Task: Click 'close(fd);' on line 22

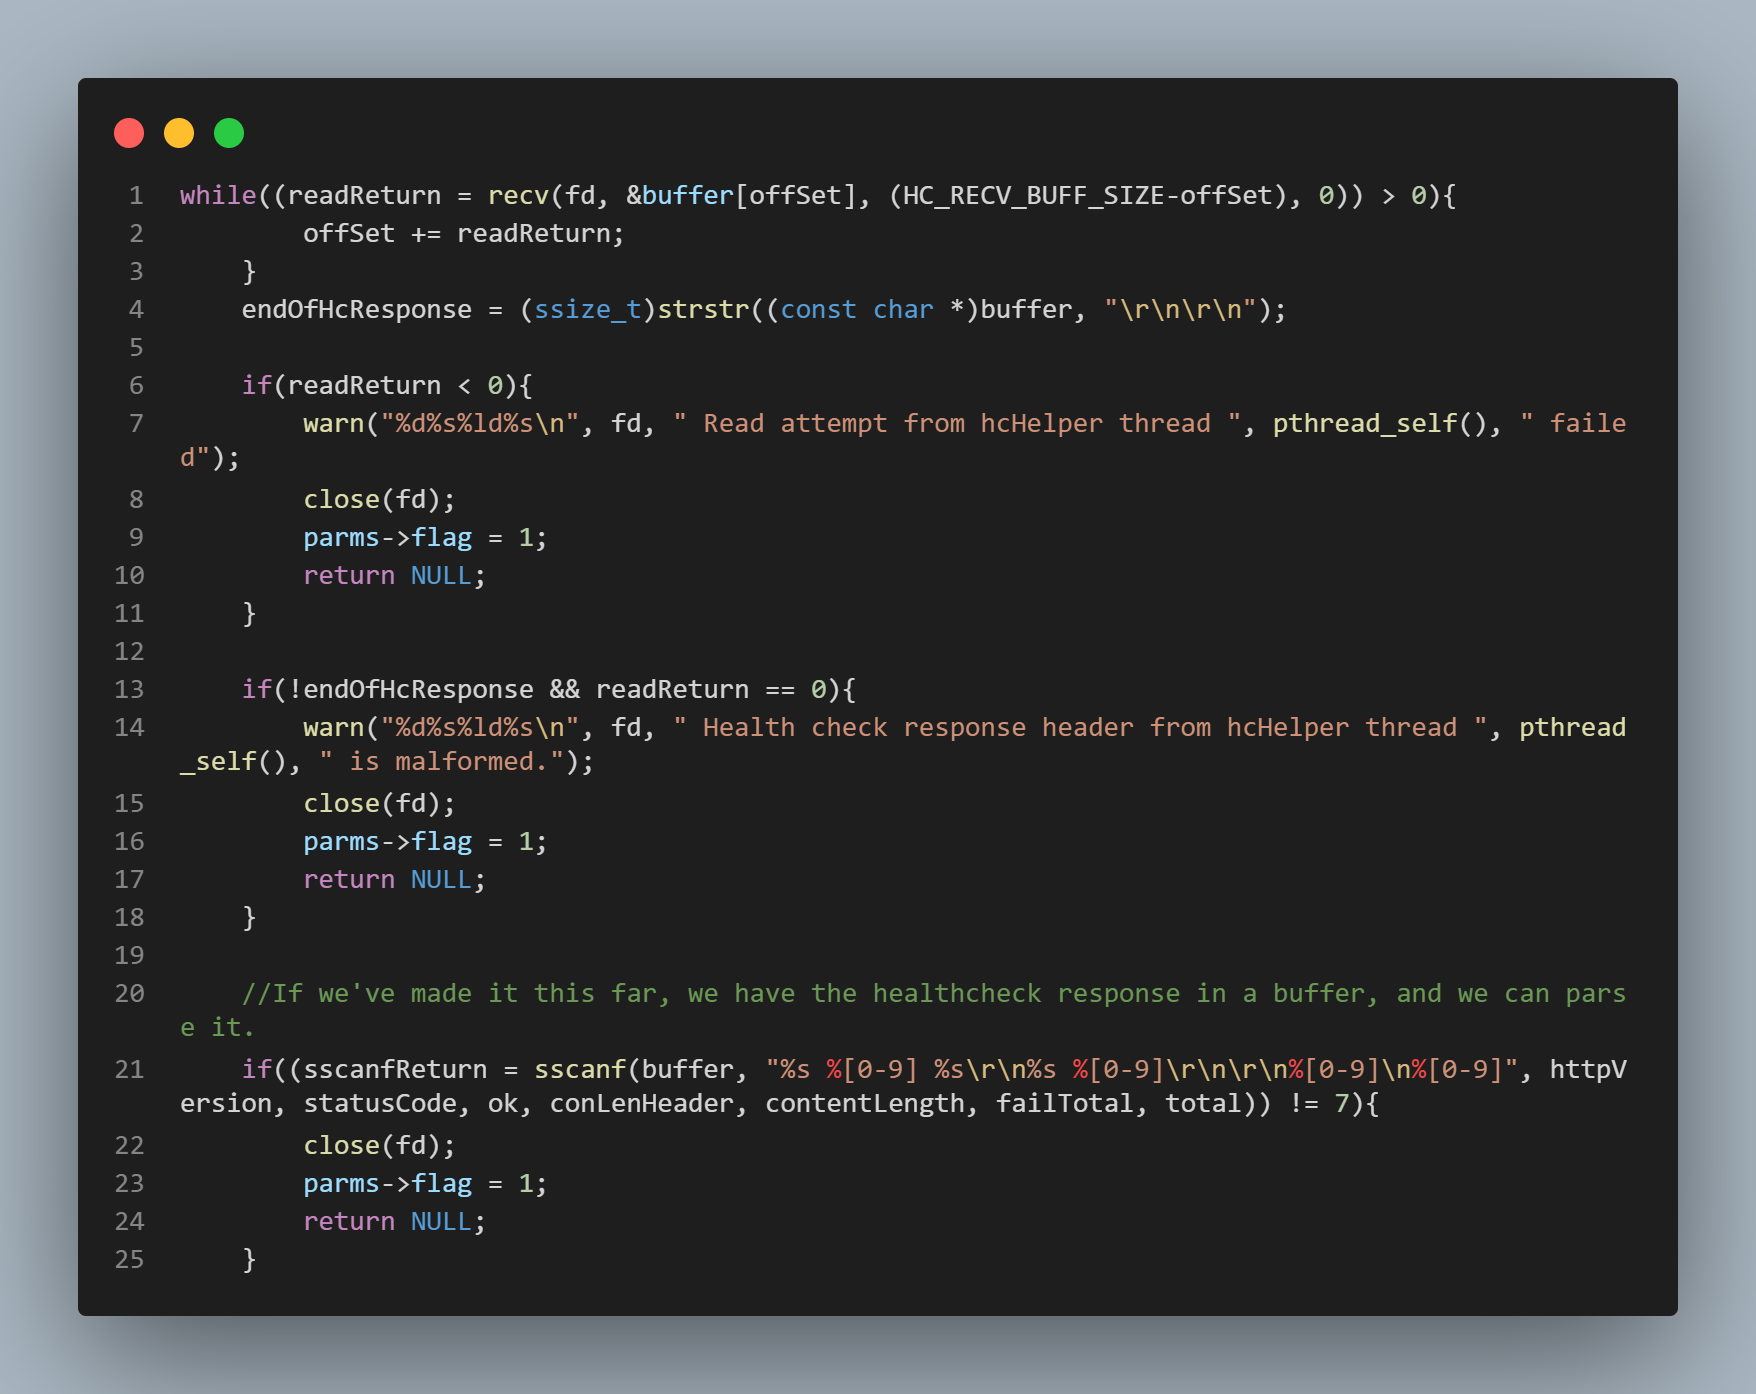Action: coord(380,1145)
